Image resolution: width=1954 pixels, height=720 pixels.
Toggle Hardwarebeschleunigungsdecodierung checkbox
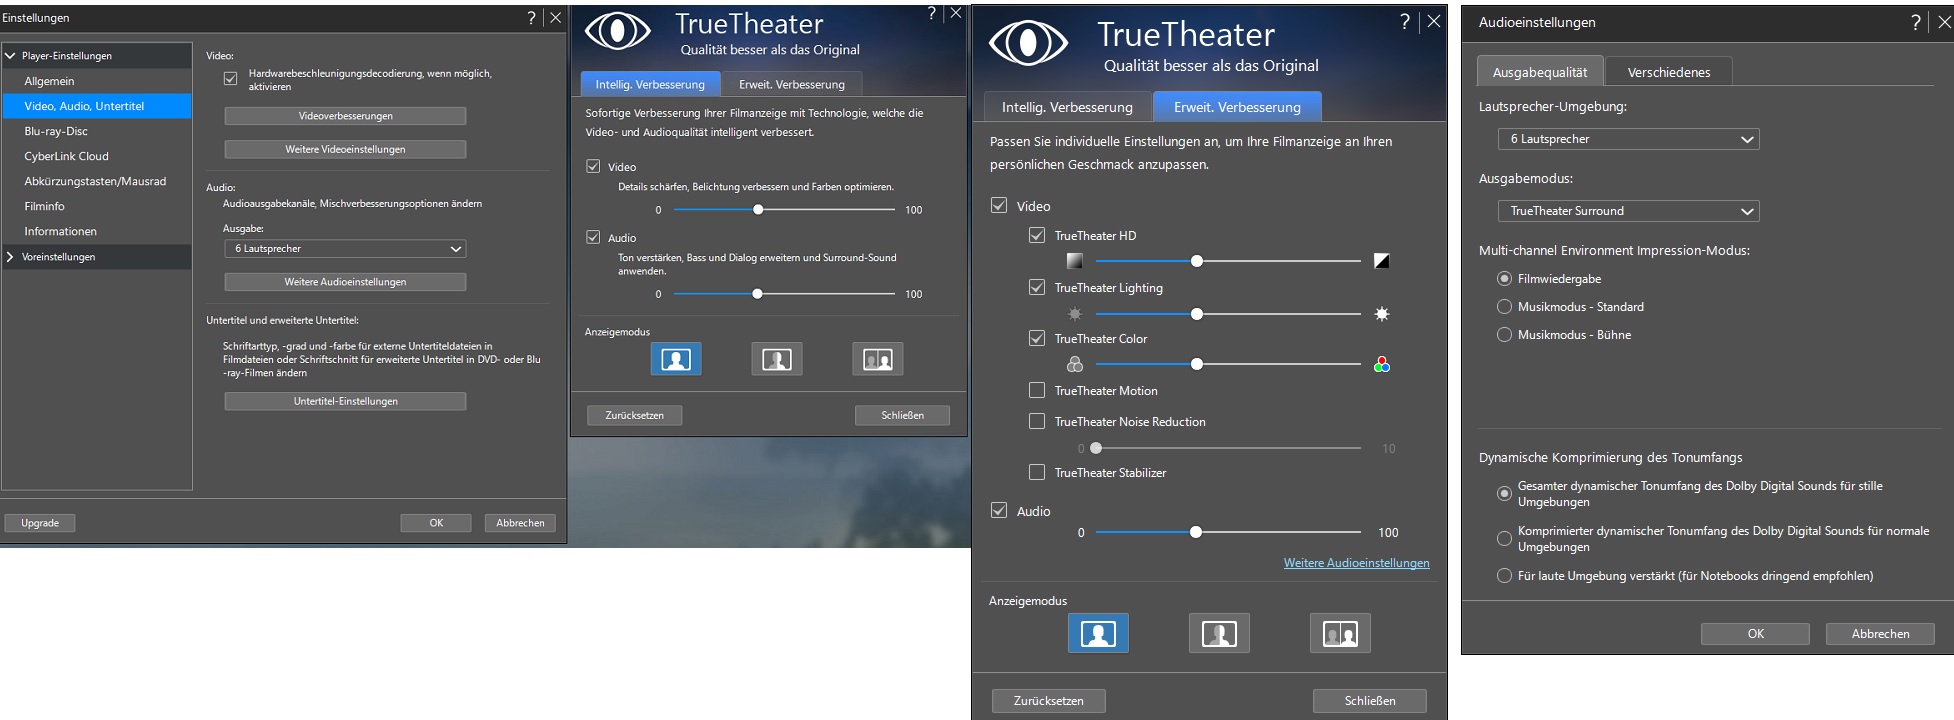(230, 78)
